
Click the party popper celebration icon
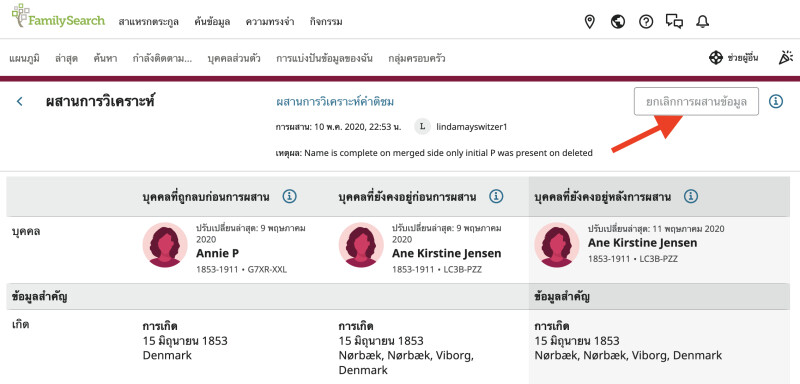(x=786, y=58)
